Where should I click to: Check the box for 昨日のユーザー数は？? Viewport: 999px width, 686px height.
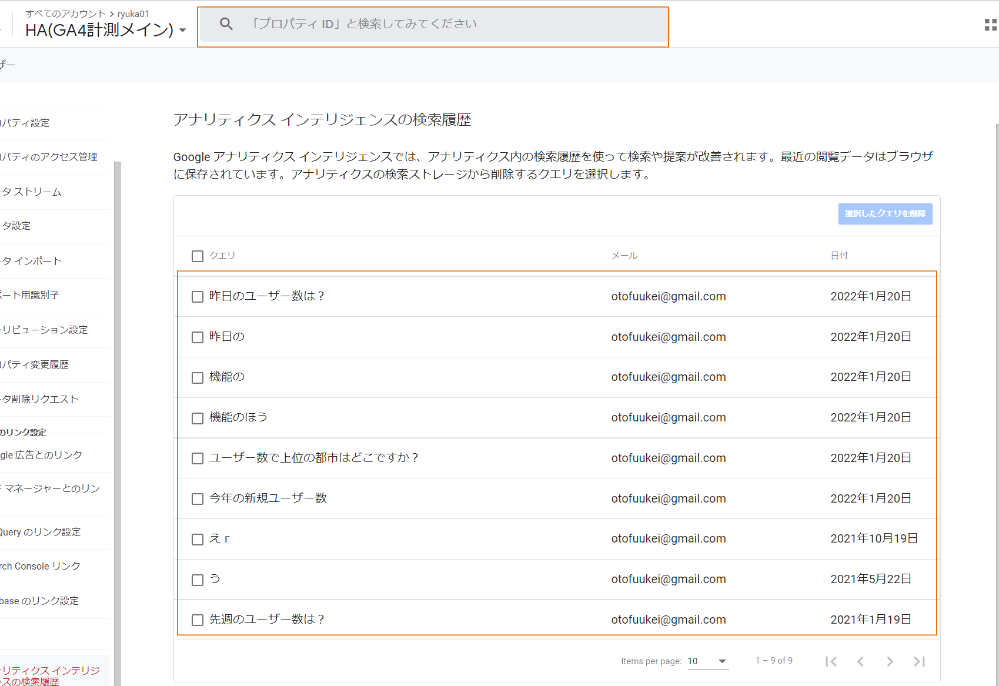click(x=198, y=296)
